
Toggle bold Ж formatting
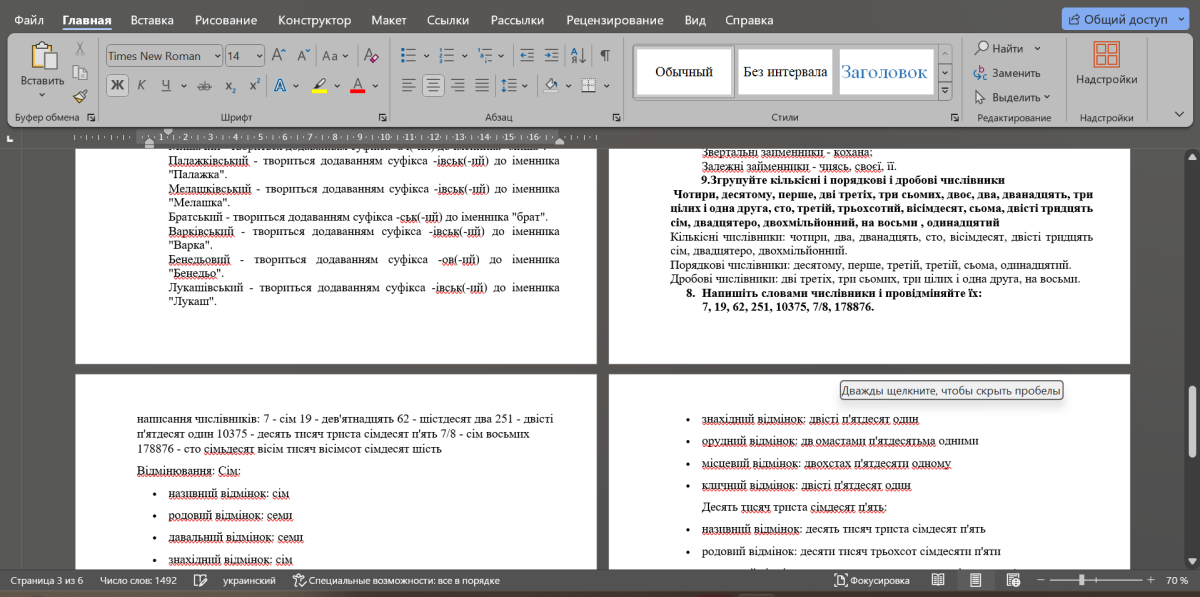pos(117,86)
